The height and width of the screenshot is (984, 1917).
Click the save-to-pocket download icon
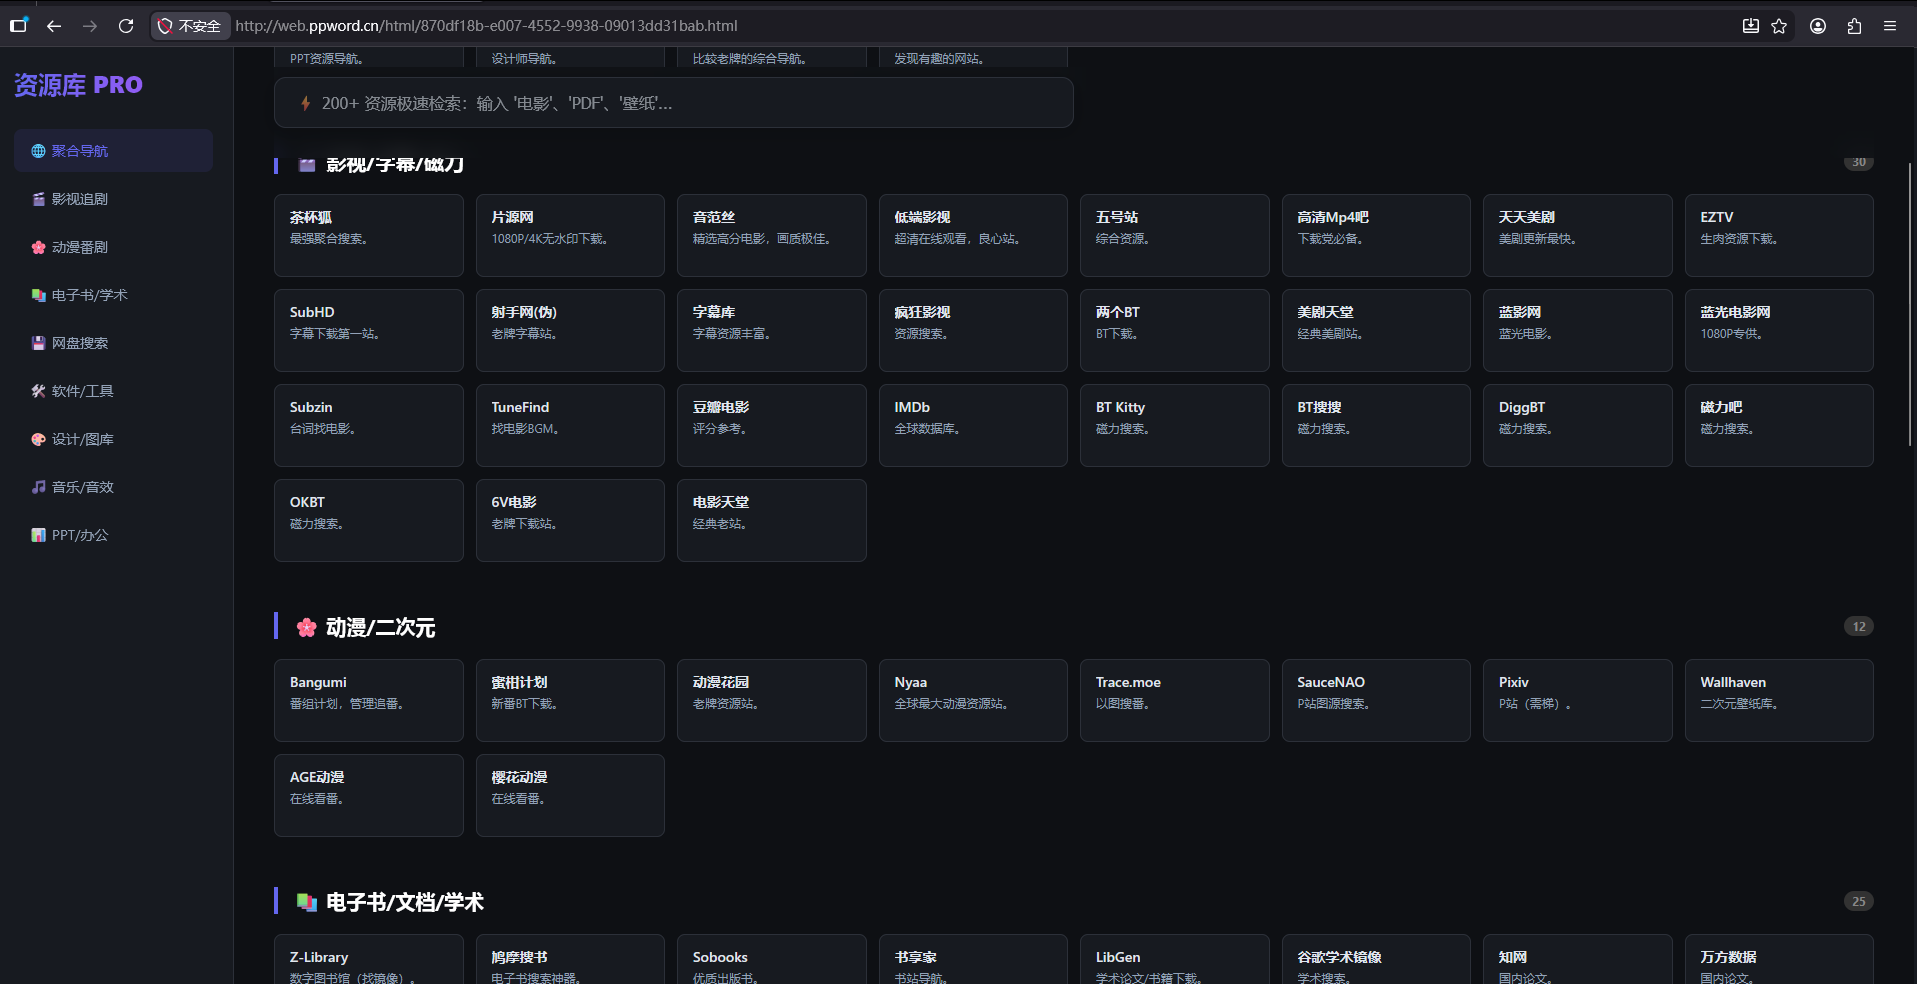coord(1751,26)
